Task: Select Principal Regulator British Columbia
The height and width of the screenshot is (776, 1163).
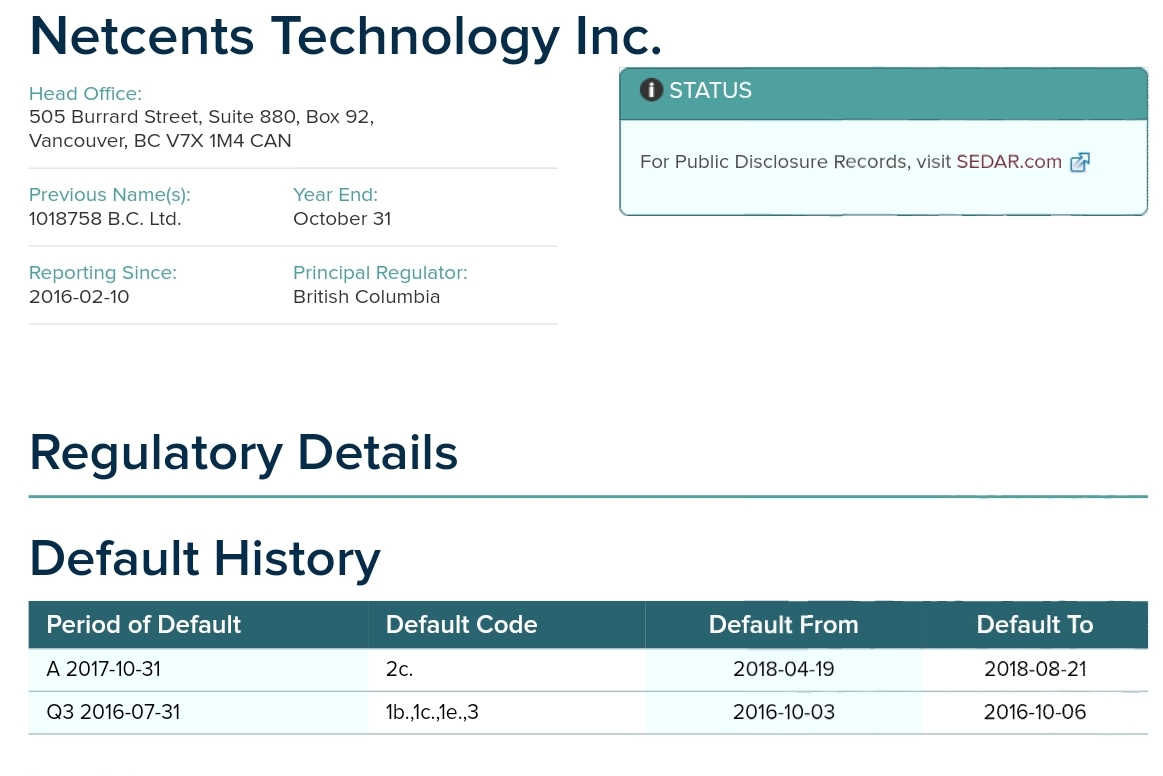Action: pyautogui.click(x=366, y=296)
